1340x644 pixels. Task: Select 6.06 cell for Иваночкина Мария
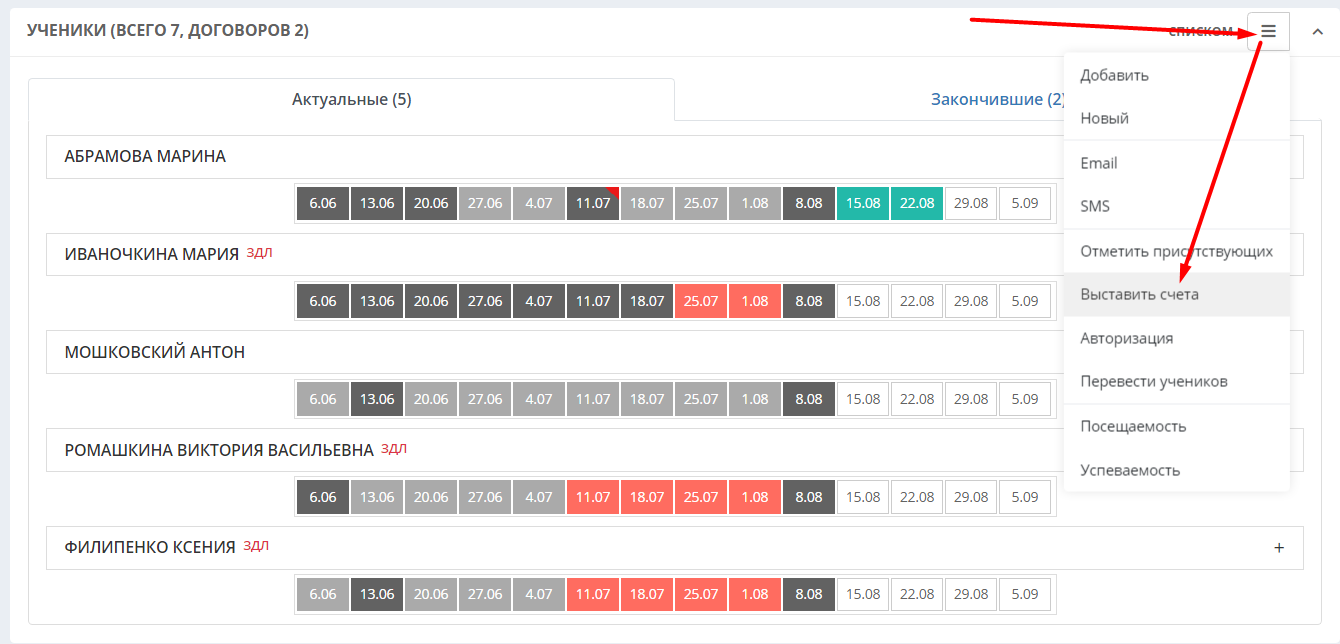point(323,301)
